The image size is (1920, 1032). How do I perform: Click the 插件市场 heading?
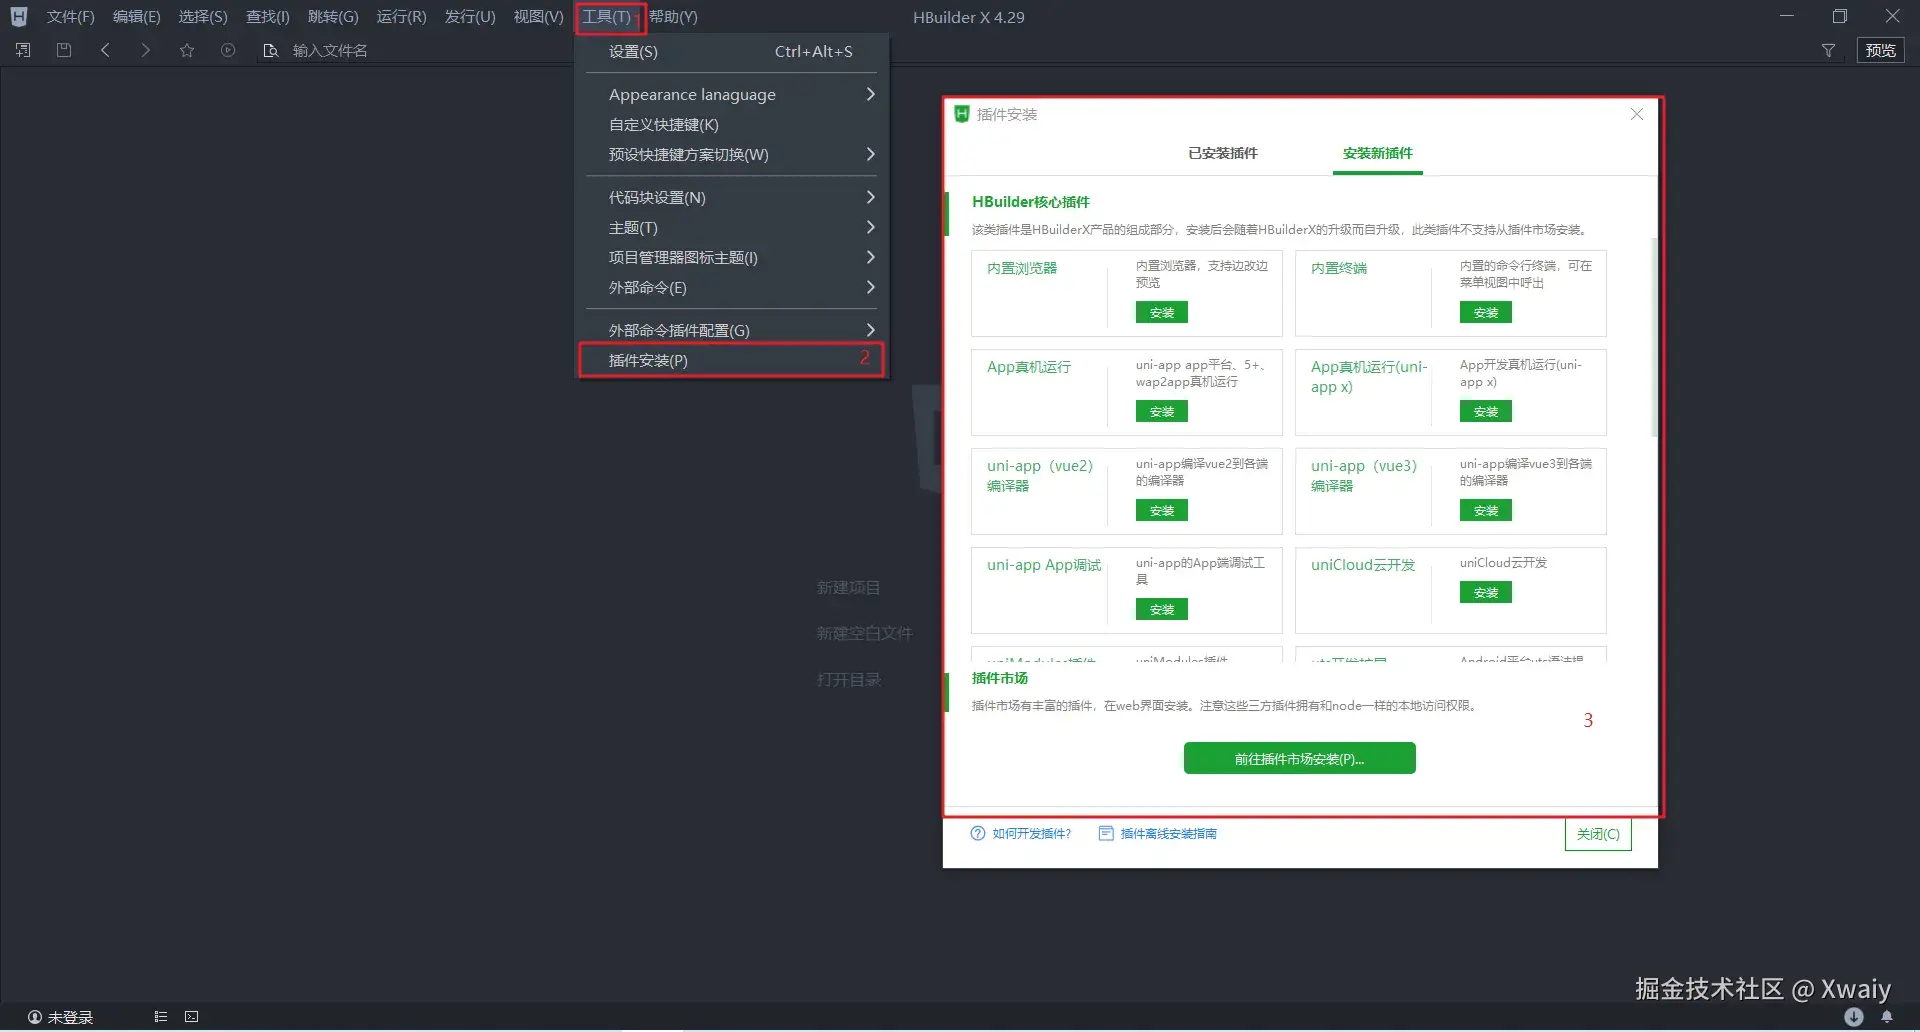point(999,677)
